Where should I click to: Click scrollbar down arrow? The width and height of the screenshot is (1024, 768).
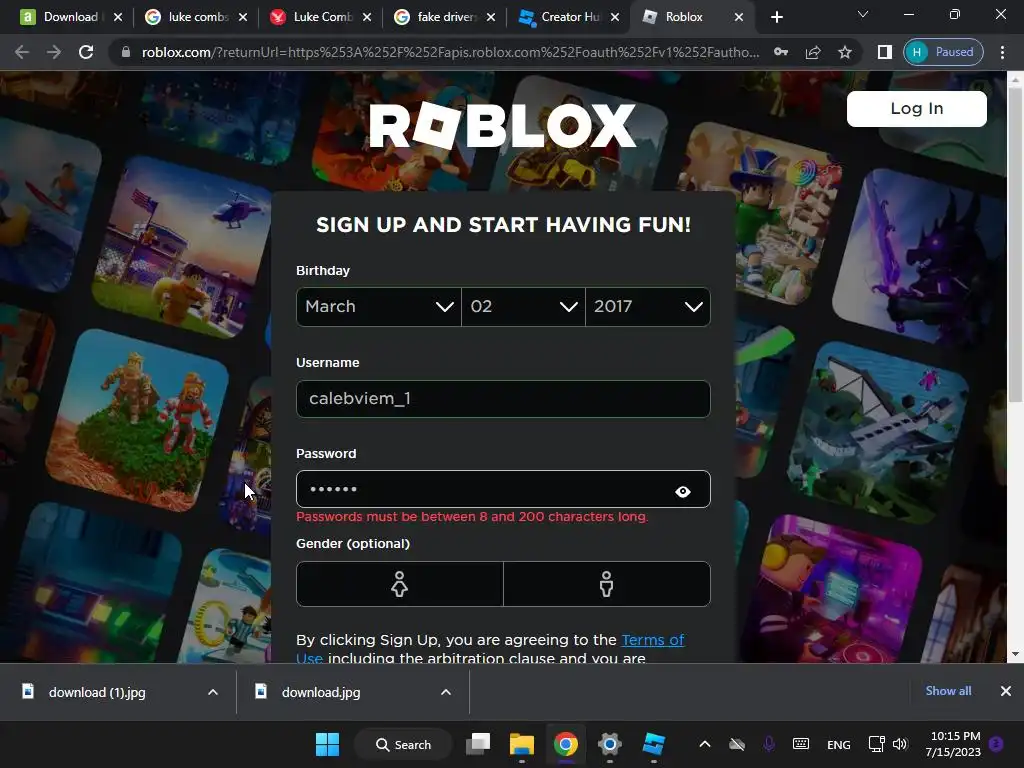[1015, 654]
